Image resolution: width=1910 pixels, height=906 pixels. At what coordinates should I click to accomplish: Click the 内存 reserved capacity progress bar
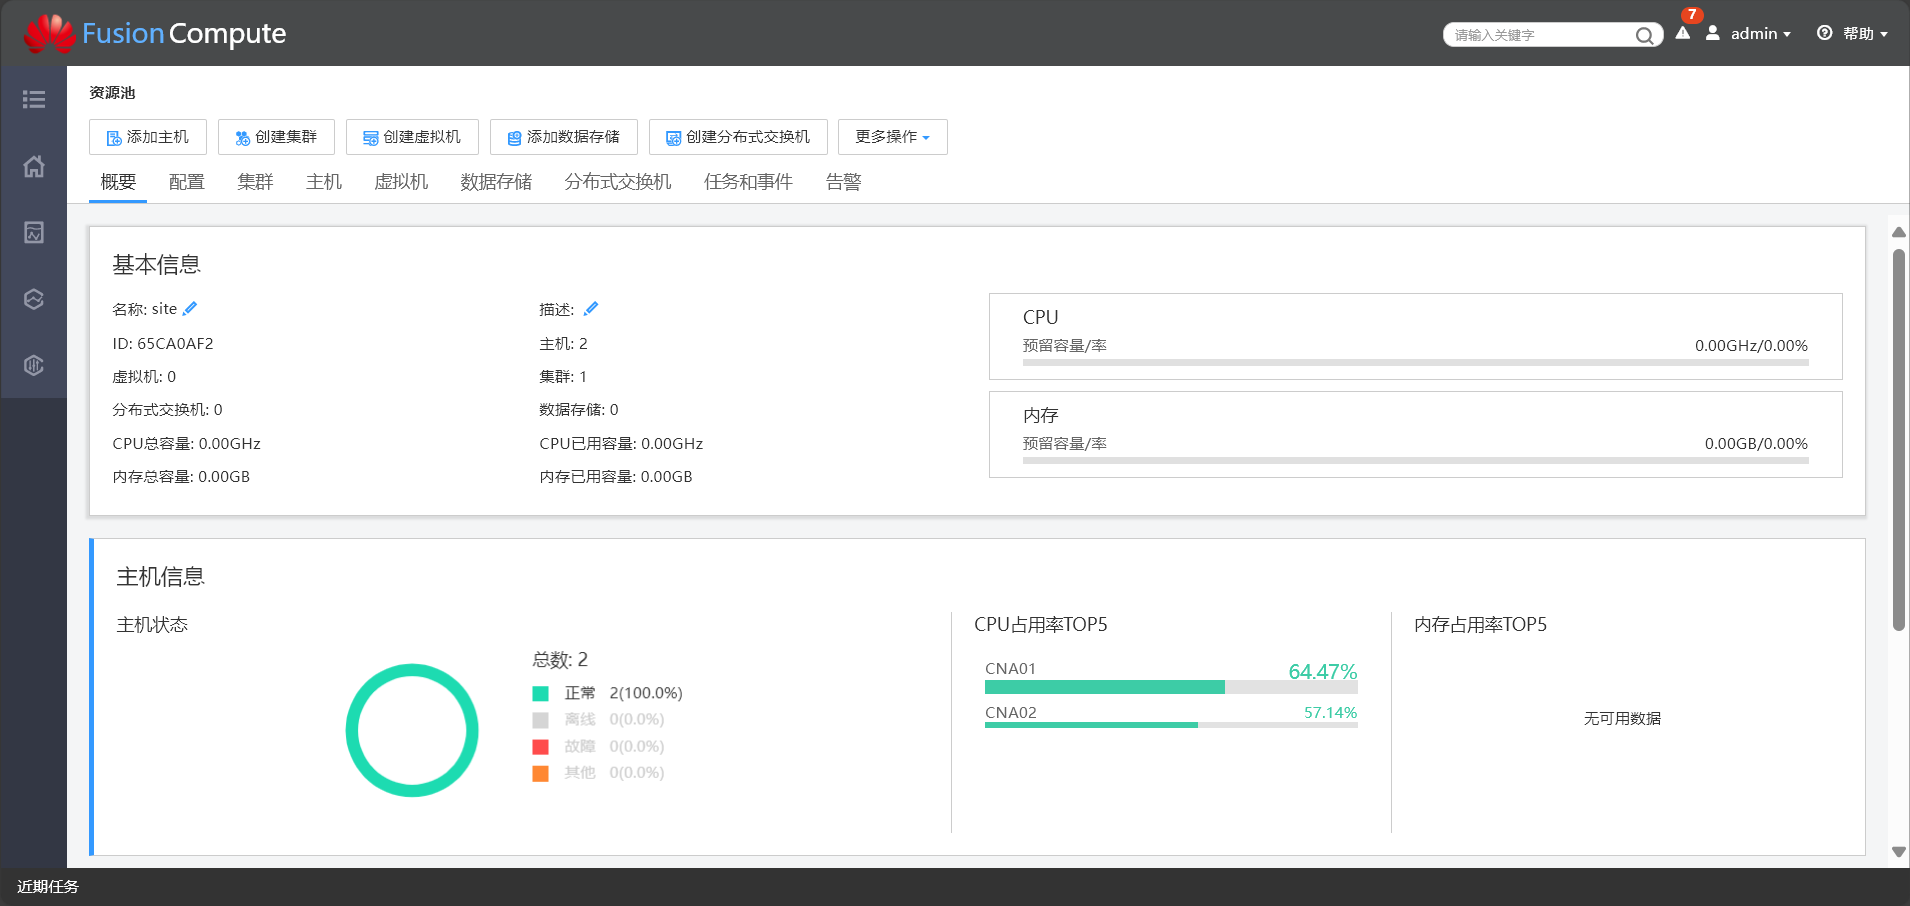pyautogui.click(x=1415, y=460)
